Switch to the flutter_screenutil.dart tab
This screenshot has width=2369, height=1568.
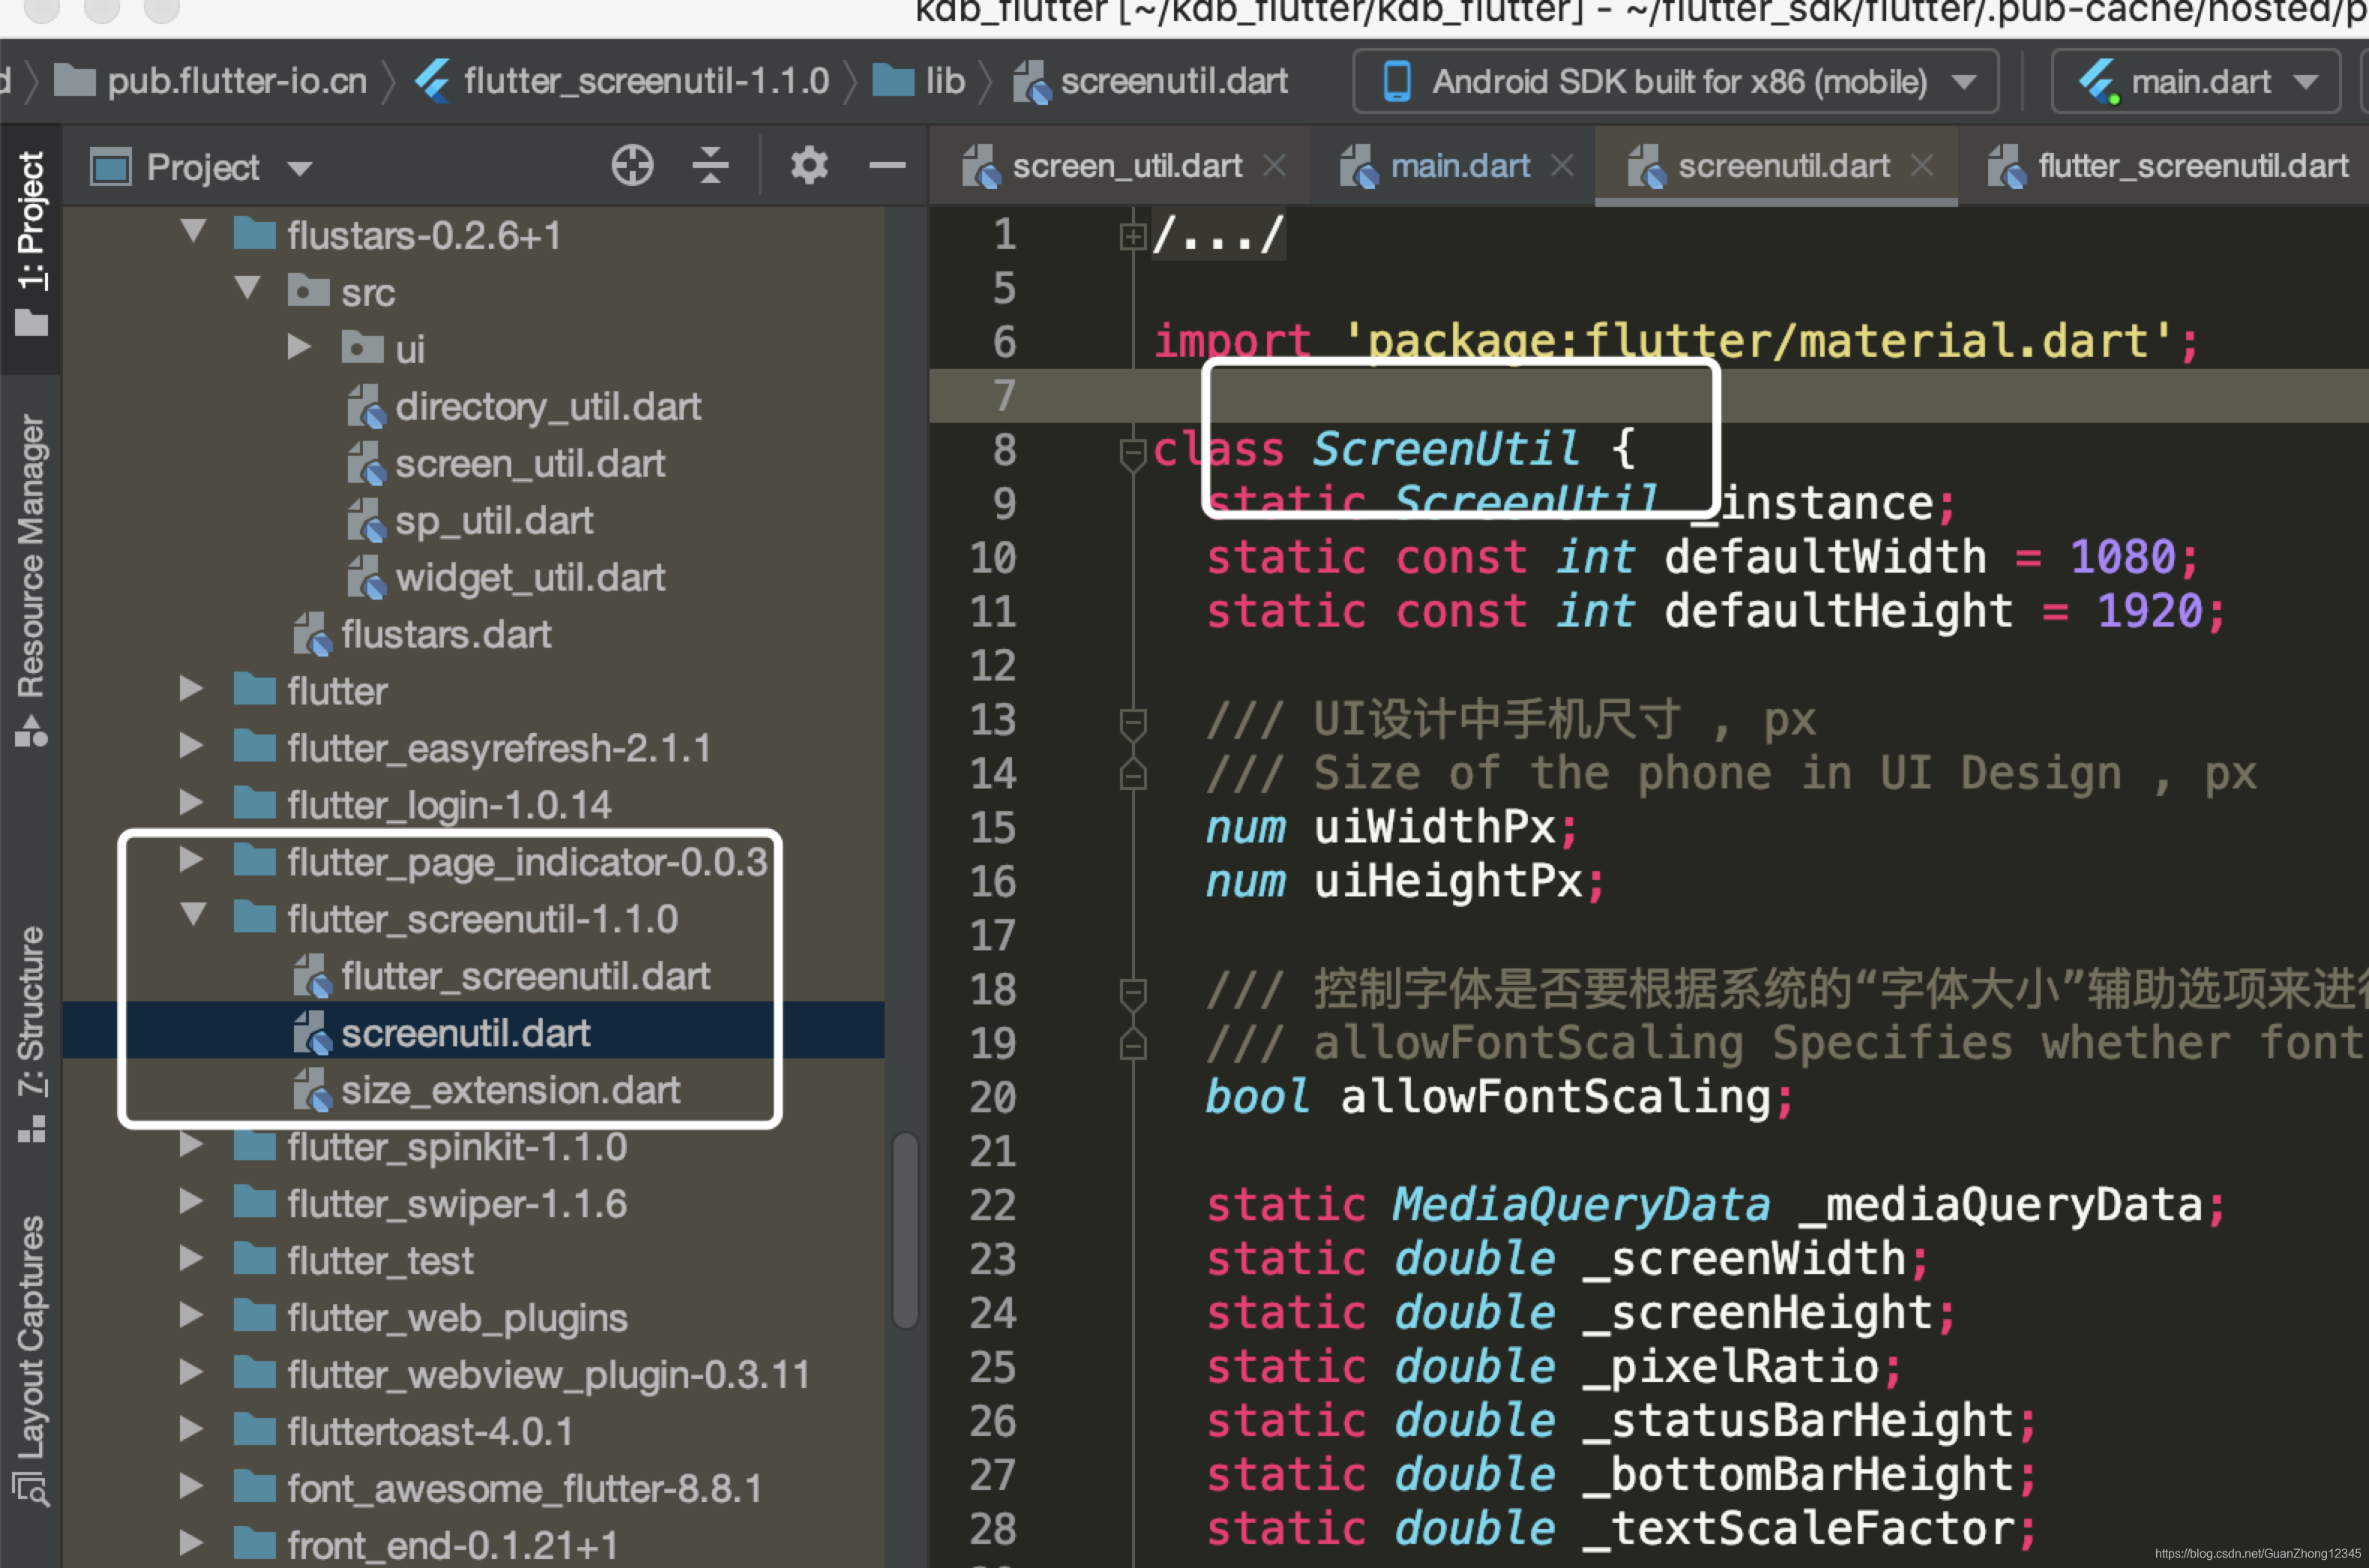pos(2191,165)
